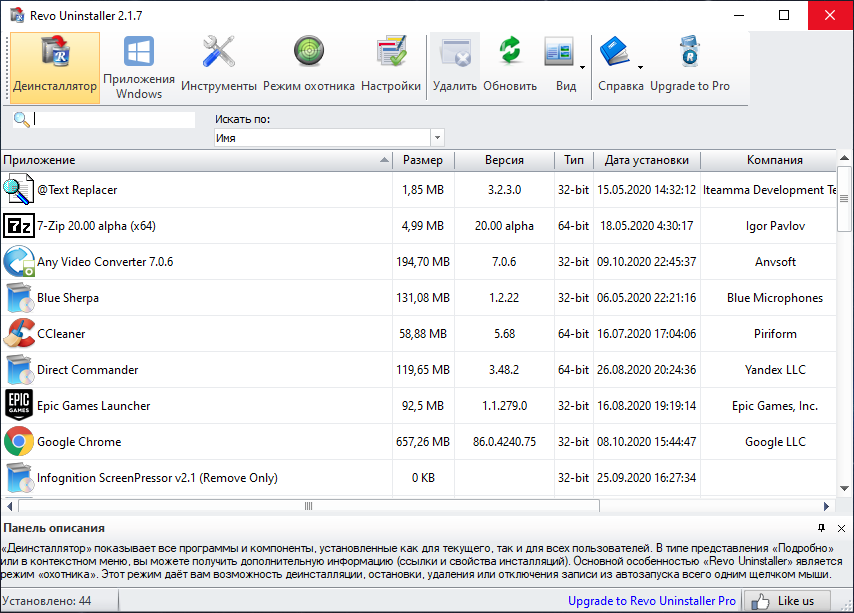The height and width of the screenshot is (613, 854).
Task: Click the Установлено: 44 status text
Action: (46, 601)
